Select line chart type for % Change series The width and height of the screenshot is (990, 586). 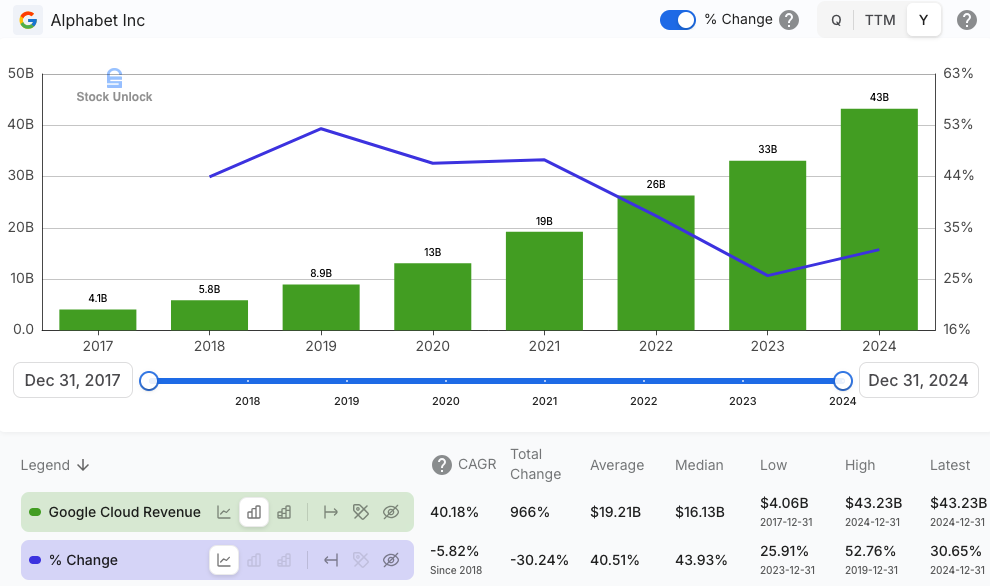coord(224,560)
